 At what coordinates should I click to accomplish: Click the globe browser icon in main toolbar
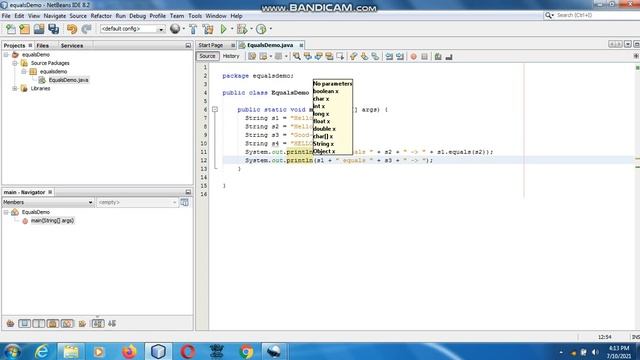click(x=175, y=29)
